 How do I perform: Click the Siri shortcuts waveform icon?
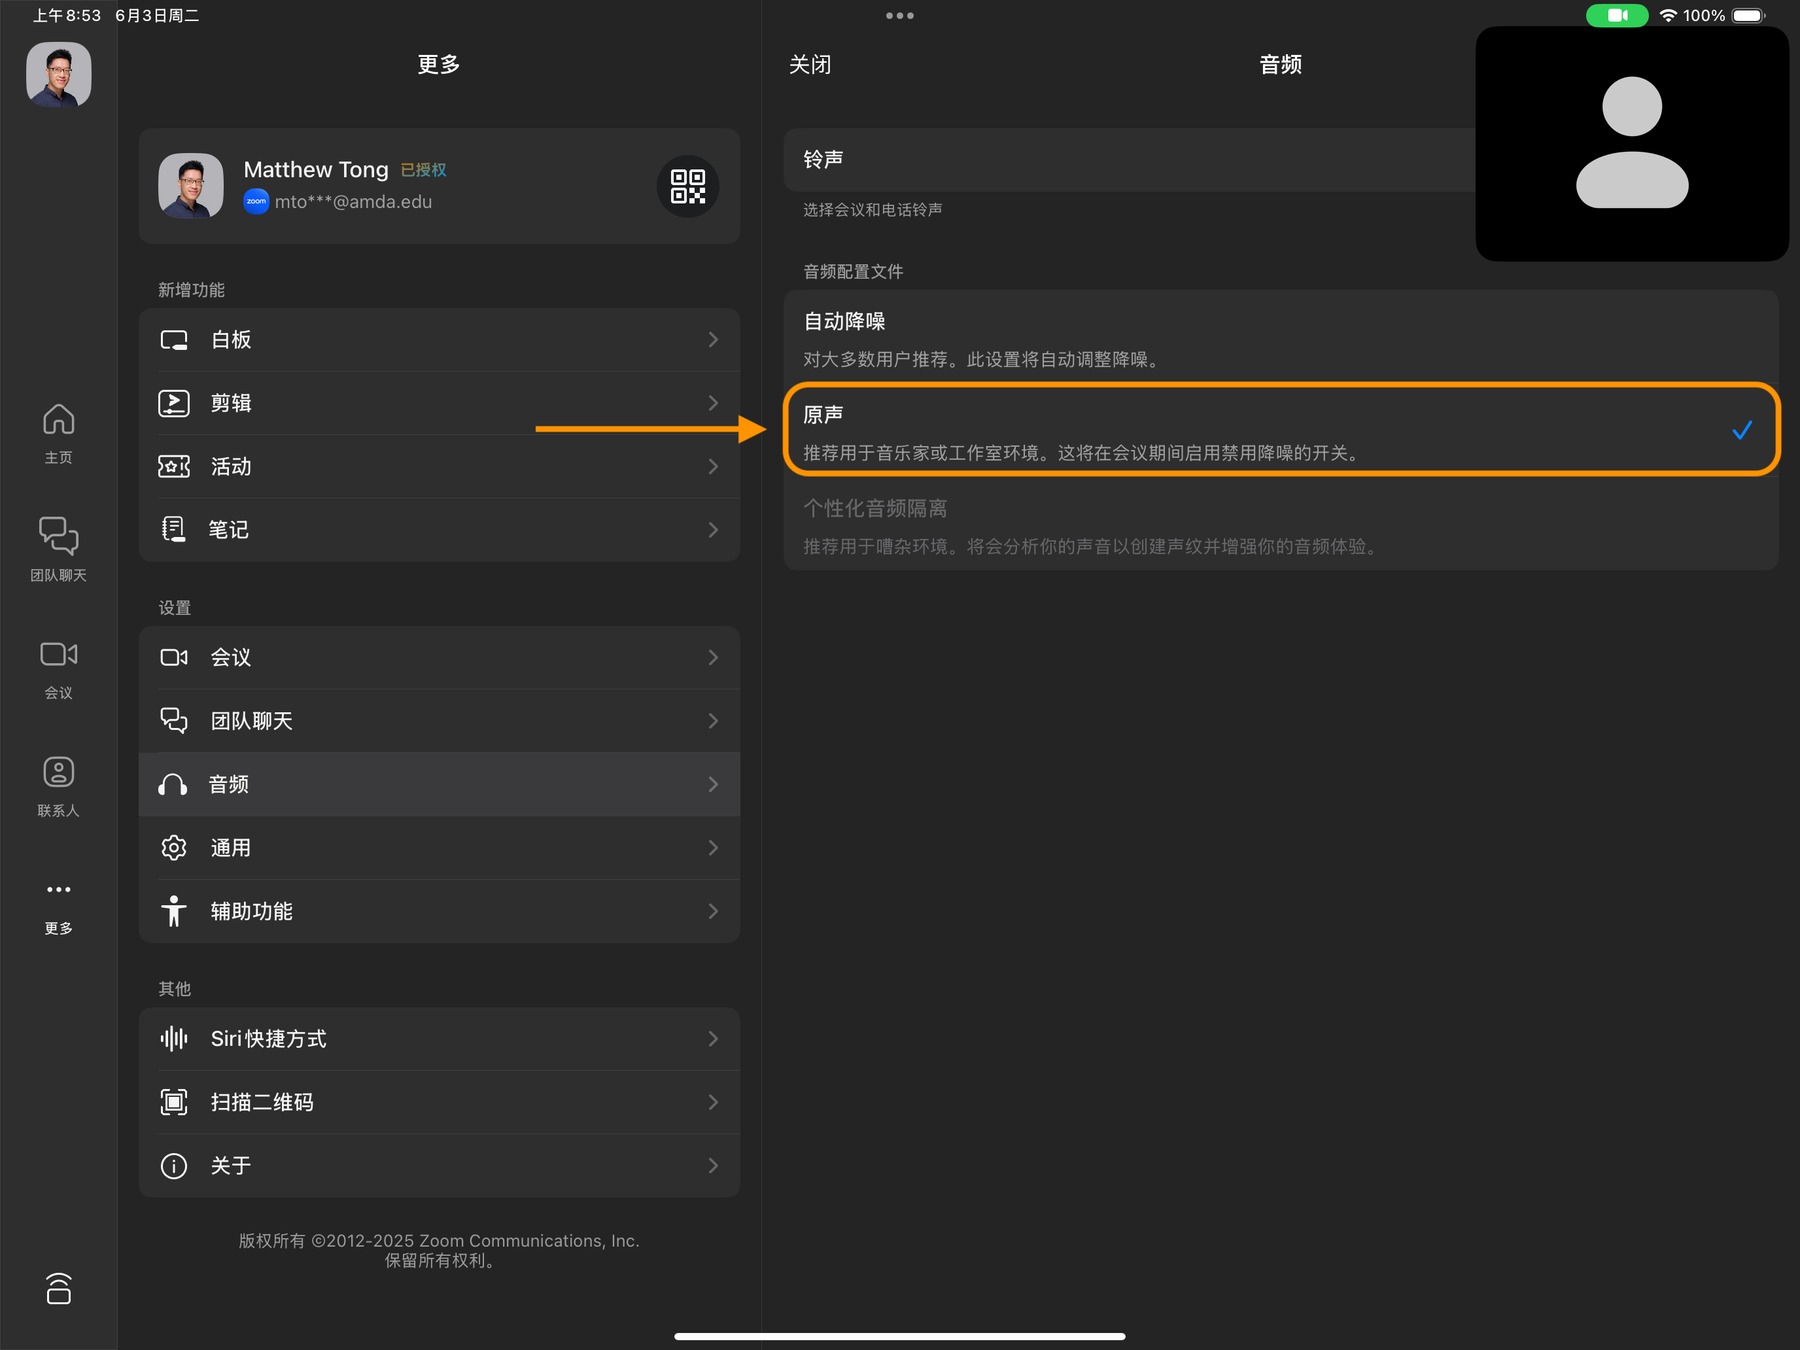pos(174,1038)
